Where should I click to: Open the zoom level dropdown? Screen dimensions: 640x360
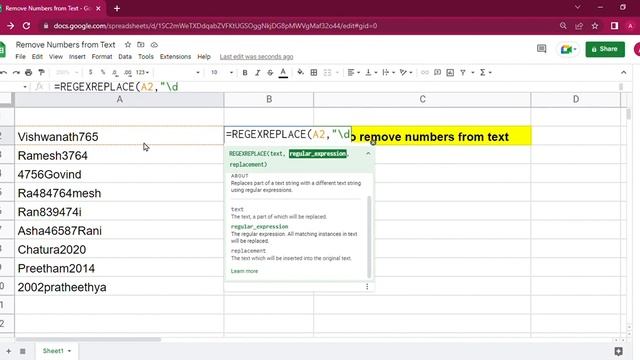[67, 73]
